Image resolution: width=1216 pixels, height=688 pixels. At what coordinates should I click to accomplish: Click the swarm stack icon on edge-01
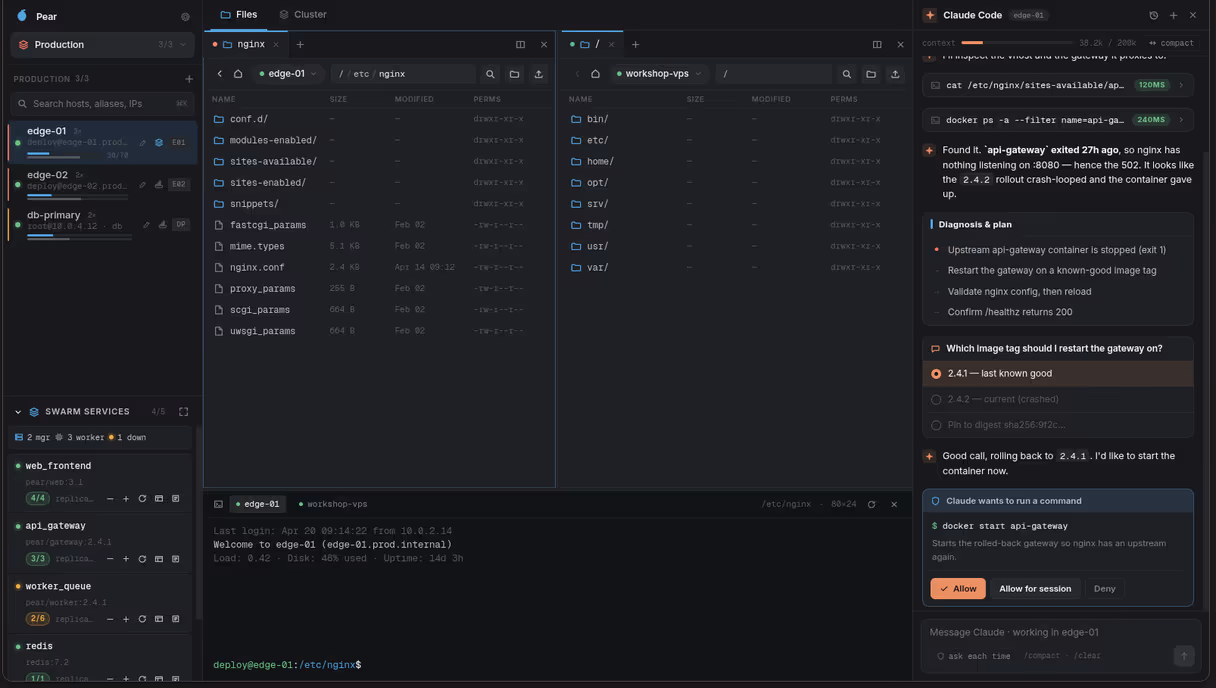(159, 143)
